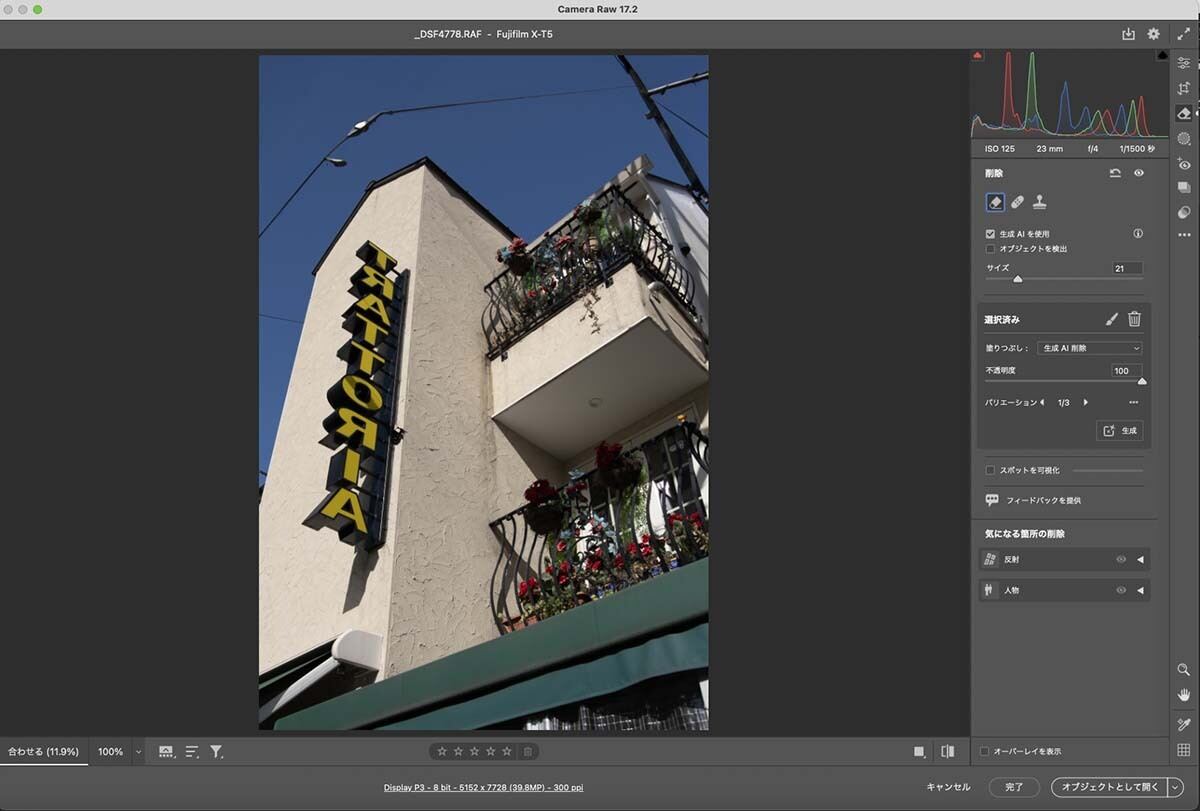Image resolution: width=1200 pixels, height=811 pixels.
Task: Open the Masking tool
Action: point(1184,138)
